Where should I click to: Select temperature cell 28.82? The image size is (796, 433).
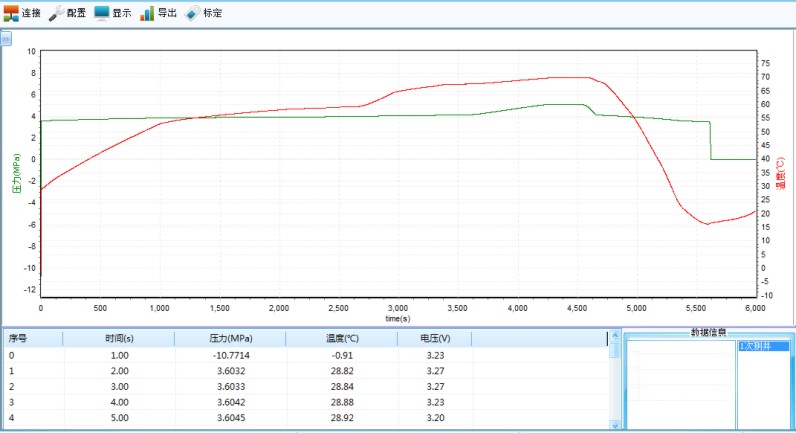coord(342,371)
